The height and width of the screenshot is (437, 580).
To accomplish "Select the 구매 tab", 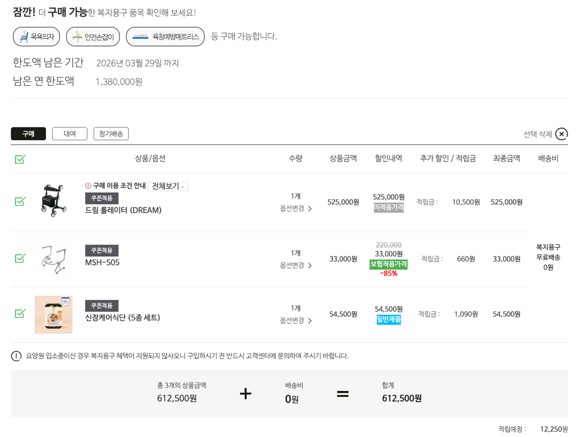I will (x=28, y=134).
